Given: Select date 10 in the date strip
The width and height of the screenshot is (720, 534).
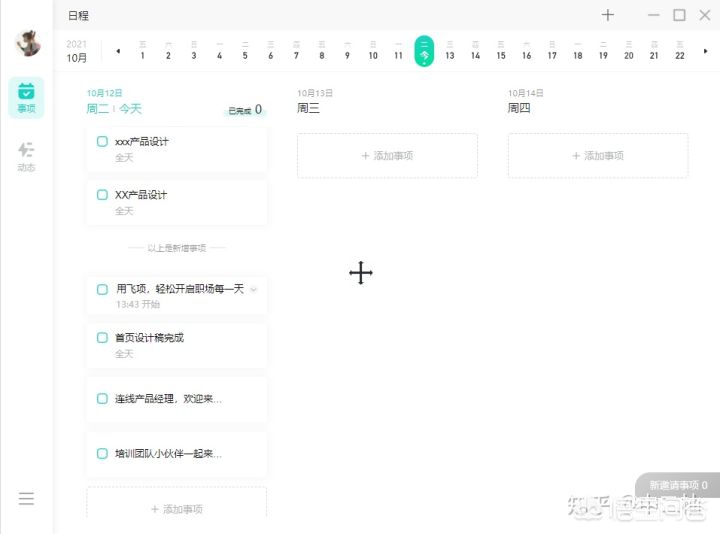Looking at the screenshot, I should (x=373, y=51).
